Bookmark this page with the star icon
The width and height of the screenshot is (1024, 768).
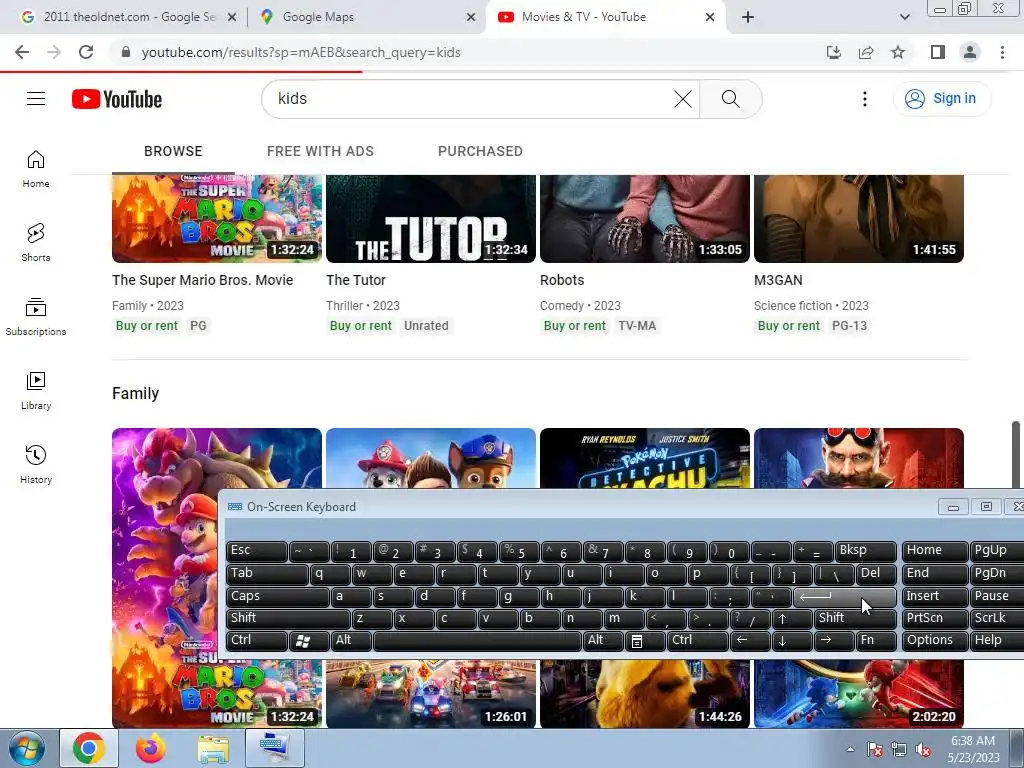[x=898, y=52]
